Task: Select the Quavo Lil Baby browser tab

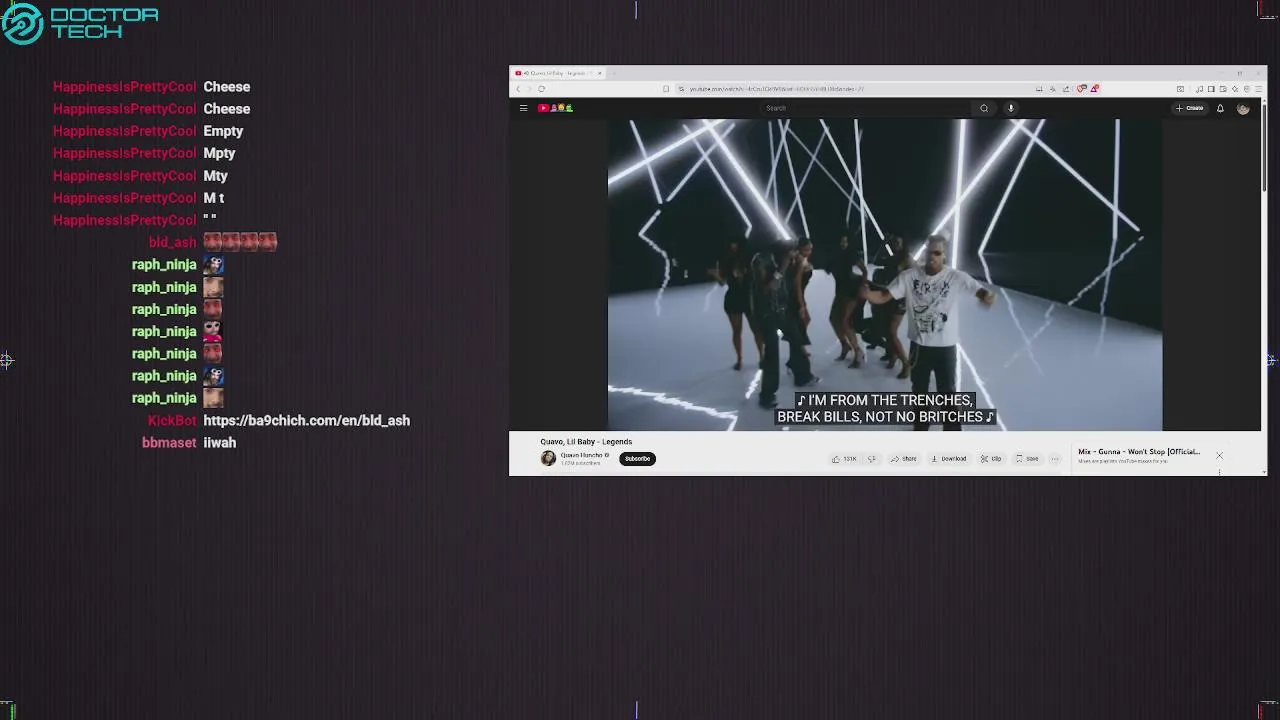Action: [560, 73]
